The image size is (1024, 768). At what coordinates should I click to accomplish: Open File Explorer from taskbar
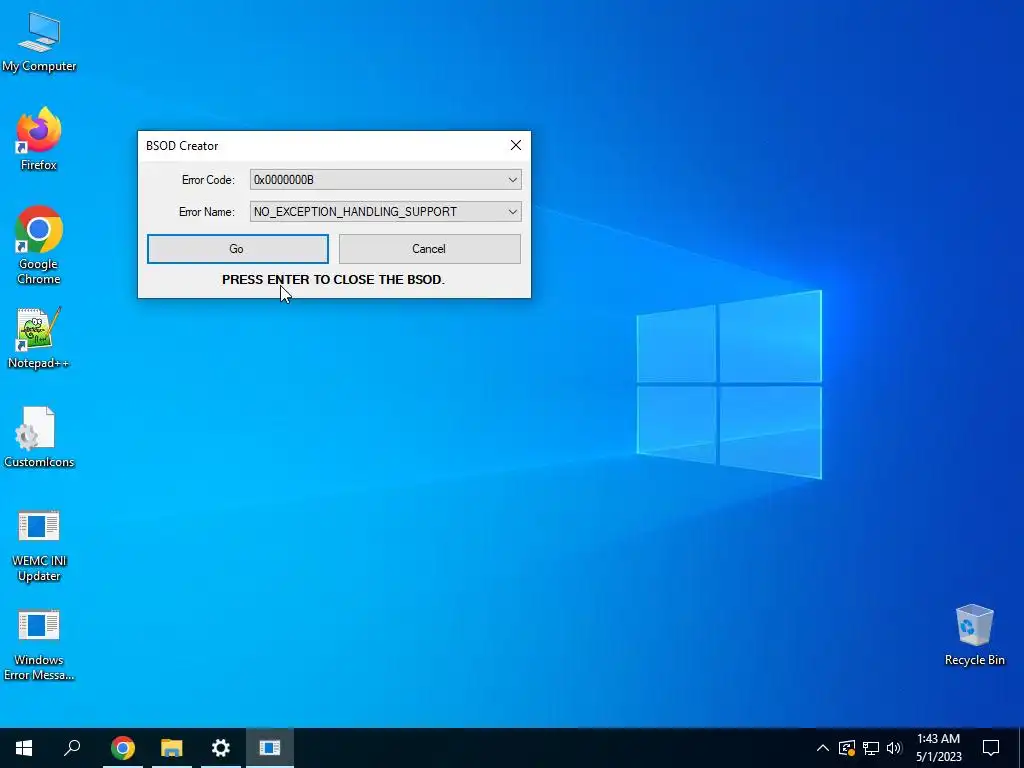[172, 748]
